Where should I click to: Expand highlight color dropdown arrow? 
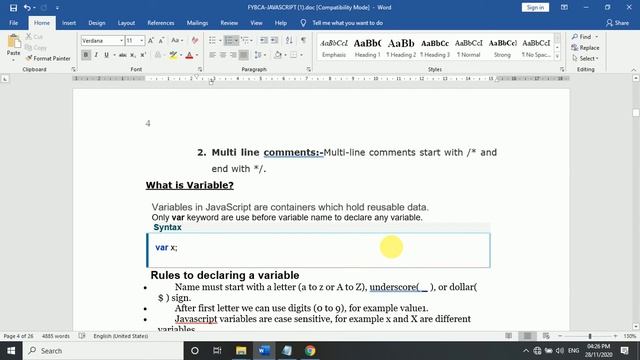181,55
